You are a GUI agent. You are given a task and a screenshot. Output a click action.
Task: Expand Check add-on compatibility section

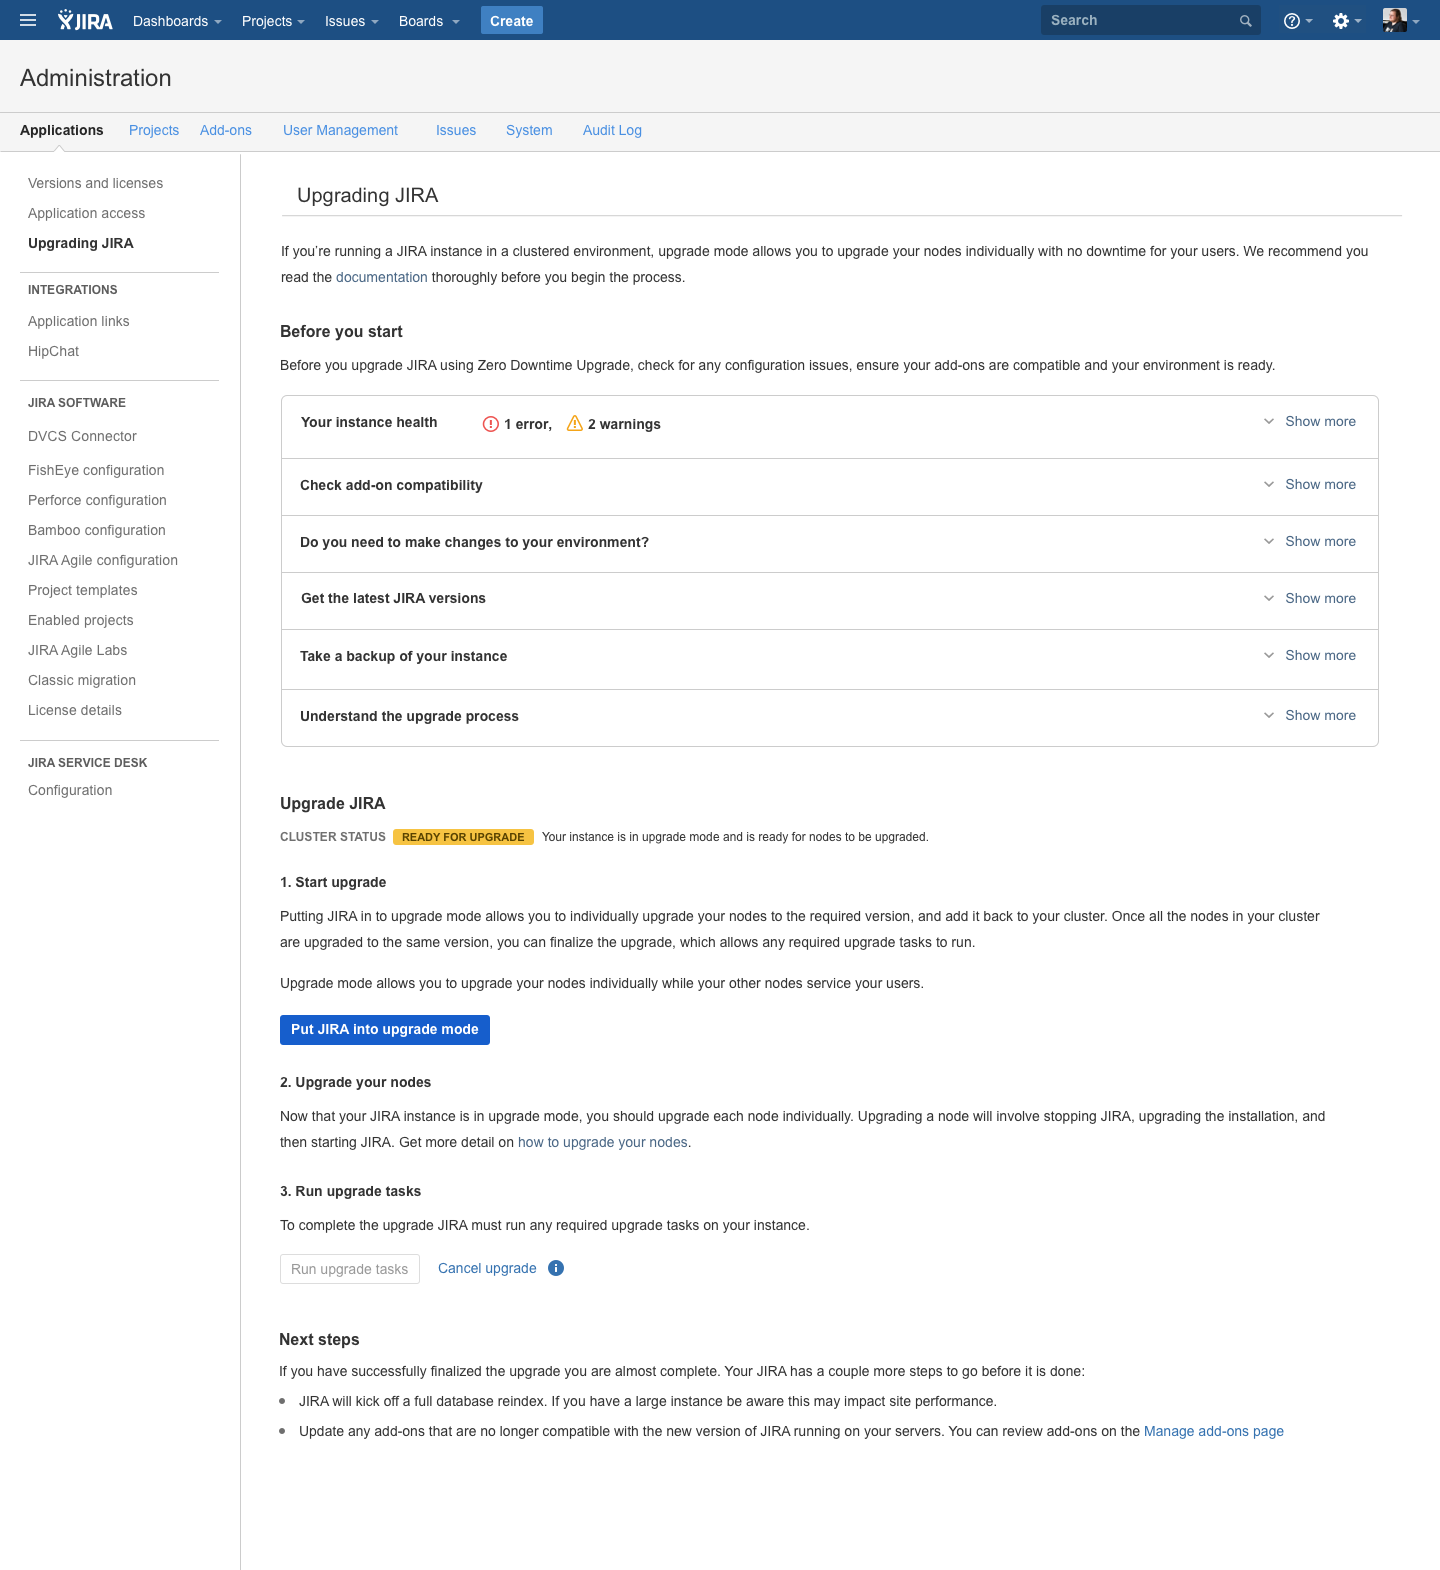(x=1309, y=485)
